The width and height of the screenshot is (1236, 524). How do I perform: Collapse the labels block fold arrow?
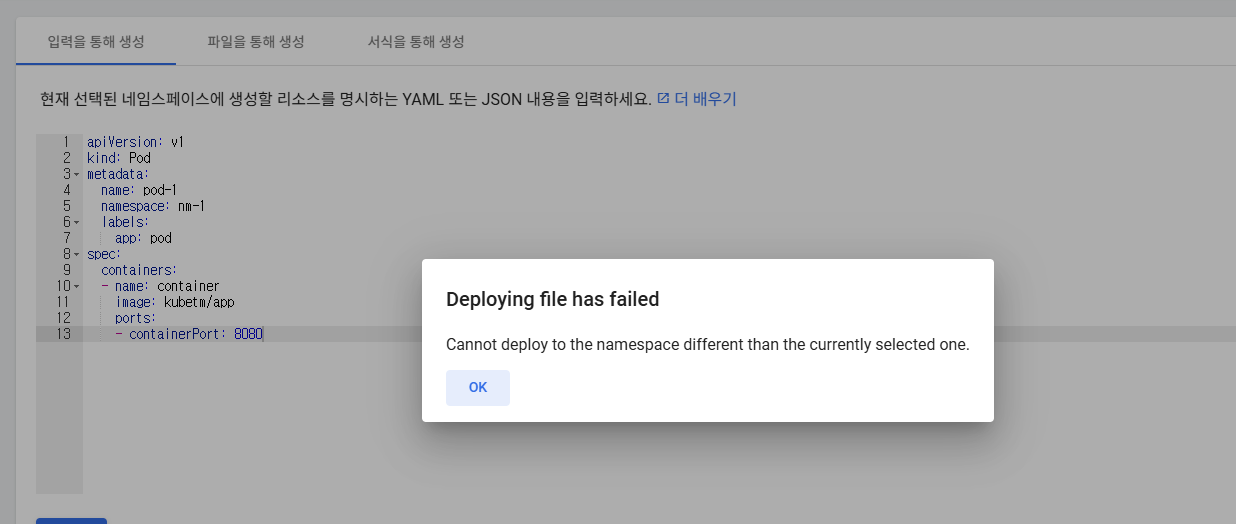pyautogui.click(x=76, y=222)
